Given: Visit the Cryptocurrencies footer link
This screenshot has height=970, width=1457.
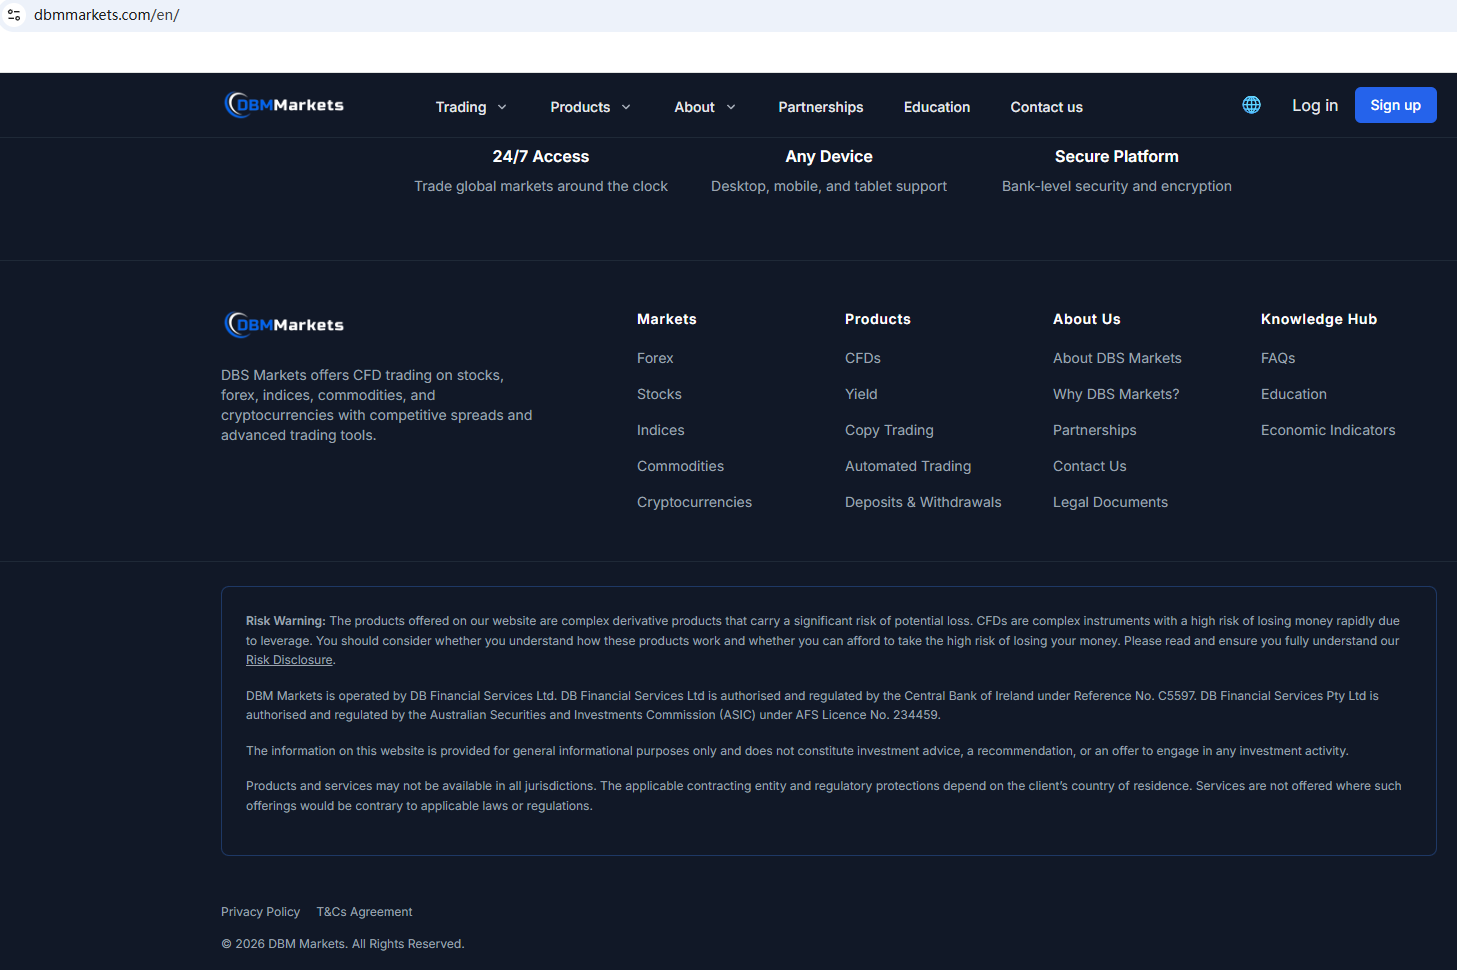Looking at the screenshot, I should pos(694,502).
